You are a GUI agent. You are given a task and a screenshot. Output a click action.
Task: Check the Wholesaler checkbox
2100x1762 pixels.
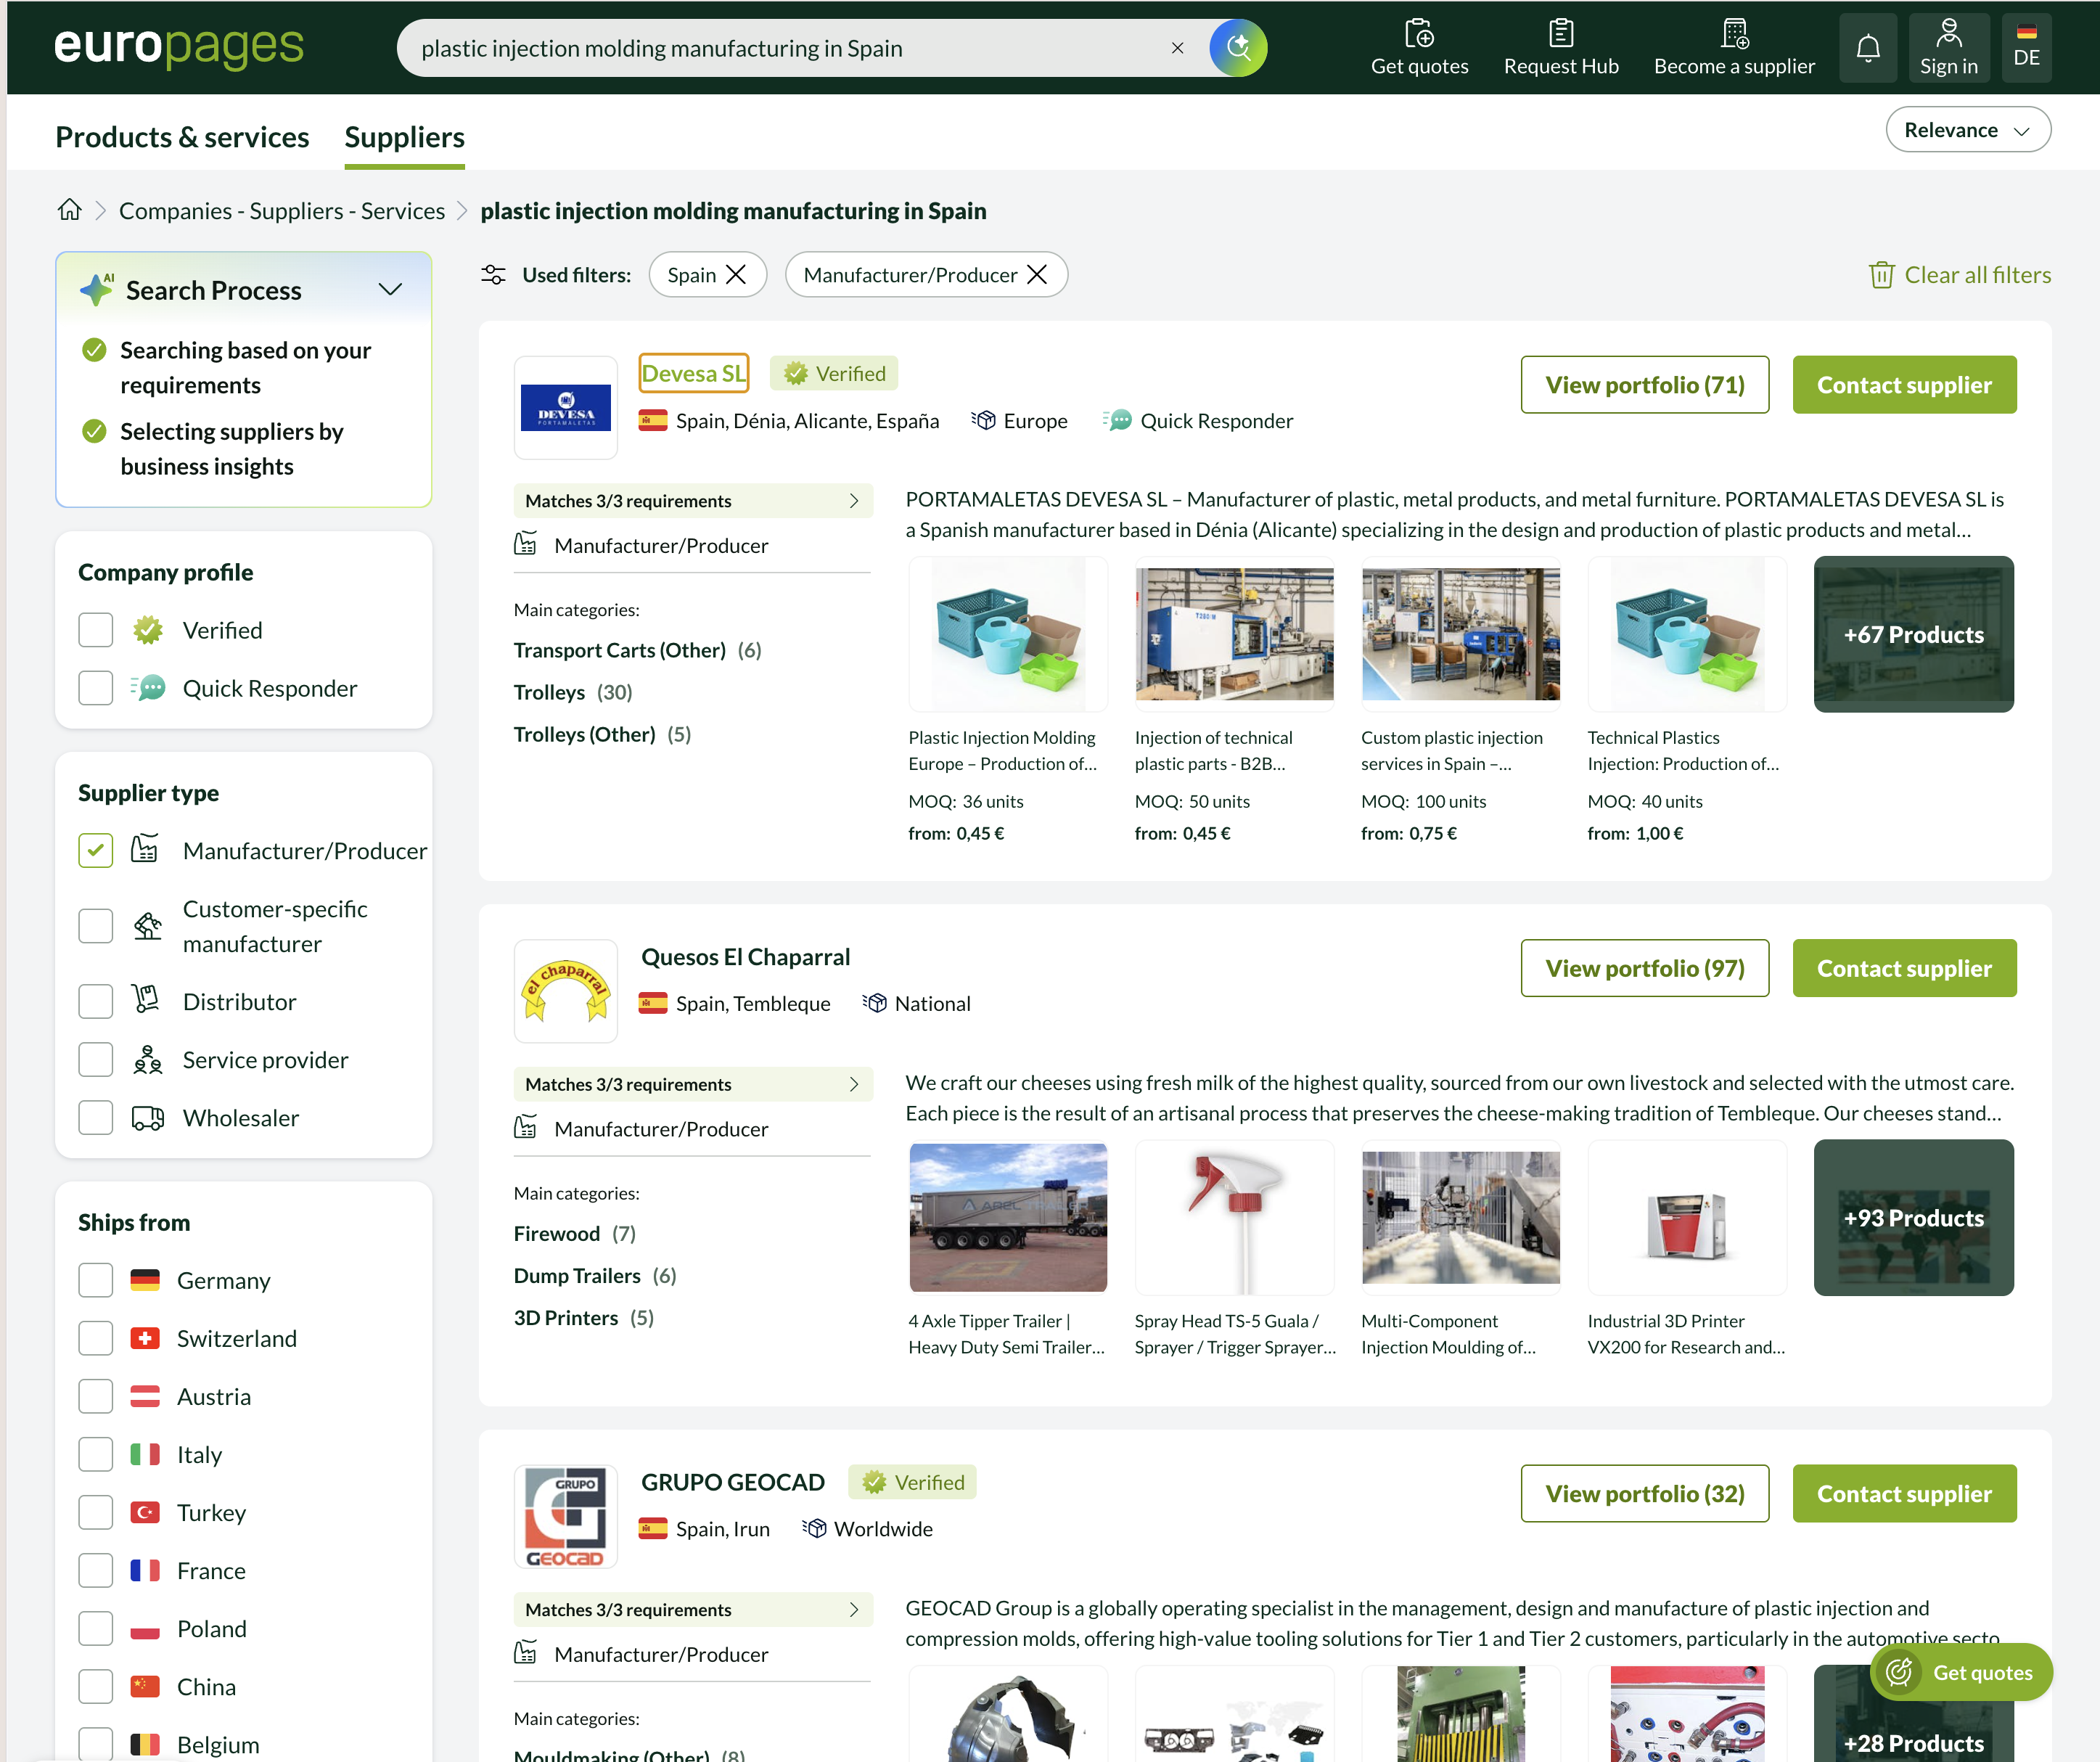(x=96, y=1118)
